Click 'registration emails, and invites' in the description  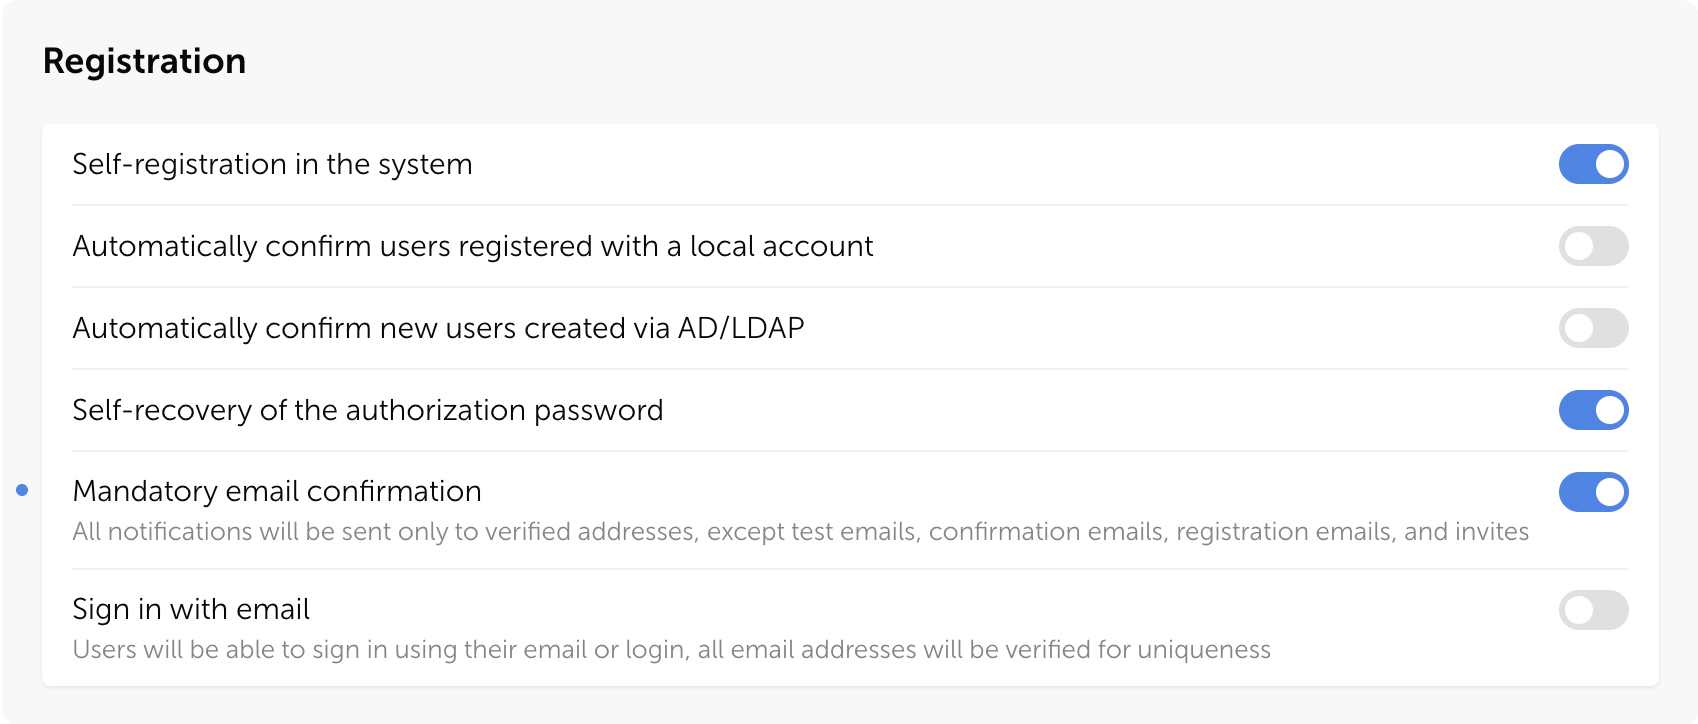tap(1352, 532)
